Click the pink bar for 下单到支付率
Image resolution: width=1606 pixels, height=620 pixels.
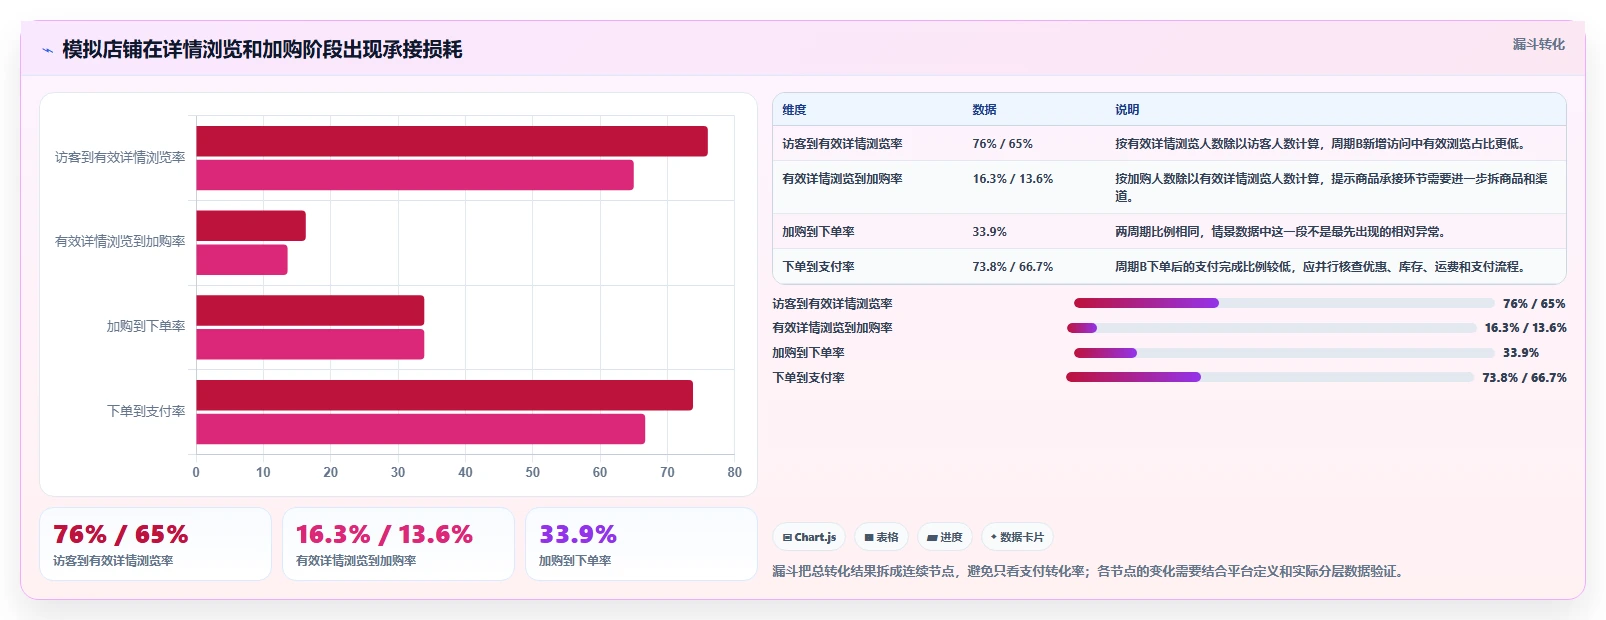(421, 429)
